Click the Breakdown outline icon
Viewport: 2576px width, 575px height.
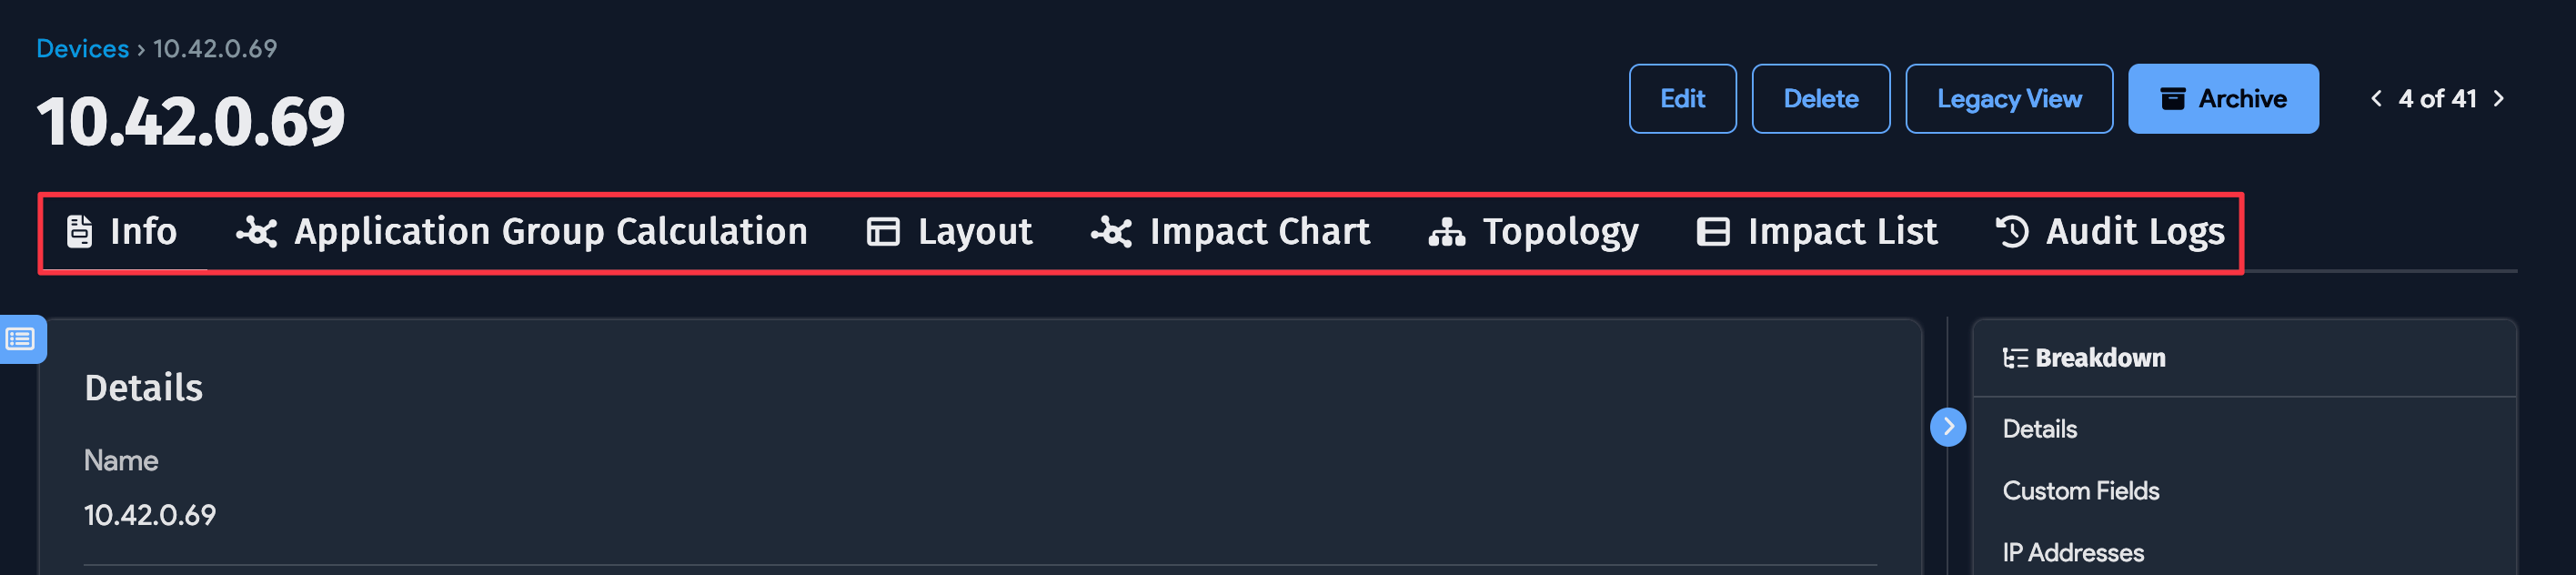click(2014, 357)
